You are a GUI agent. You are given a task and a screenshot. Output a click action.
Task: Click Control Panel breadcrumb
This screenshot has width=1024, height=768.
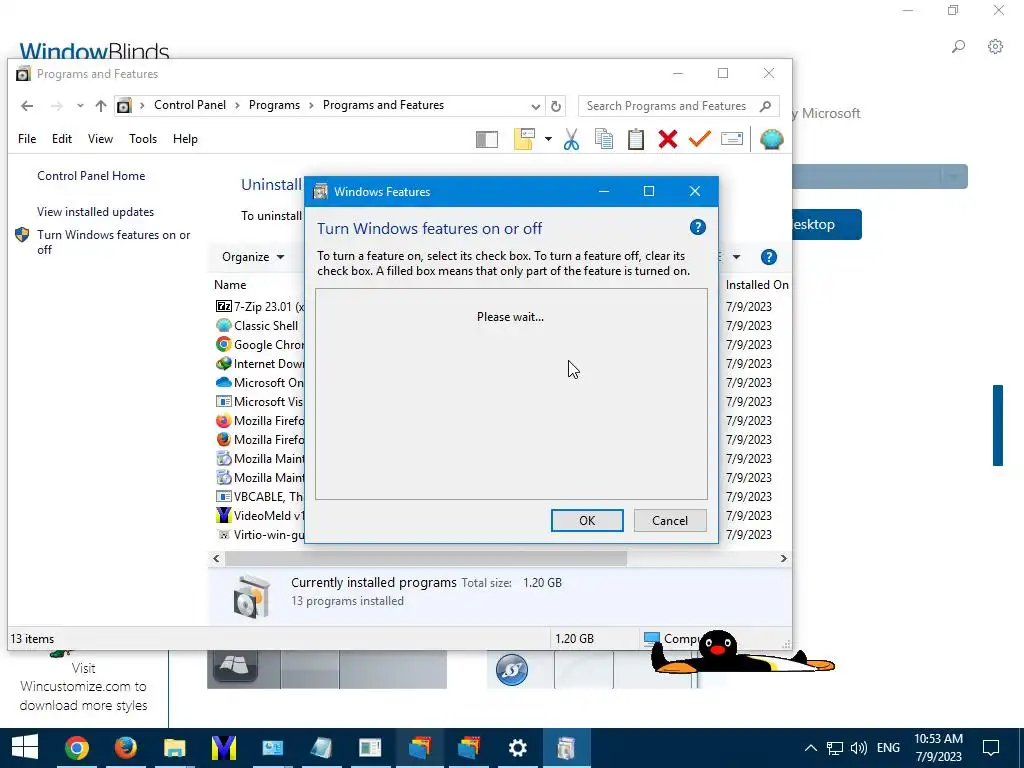190,105
